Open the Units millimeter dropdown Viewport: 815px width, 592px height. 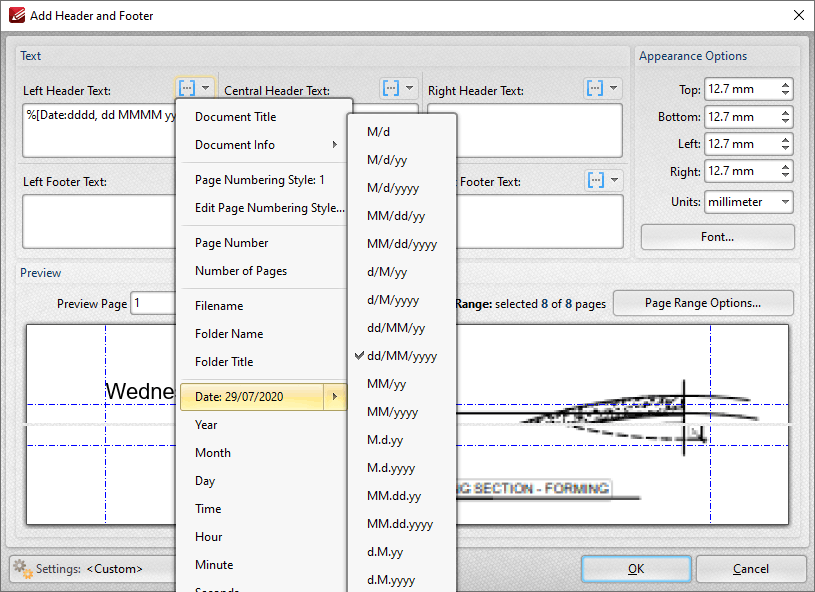(x=749, y=202)
